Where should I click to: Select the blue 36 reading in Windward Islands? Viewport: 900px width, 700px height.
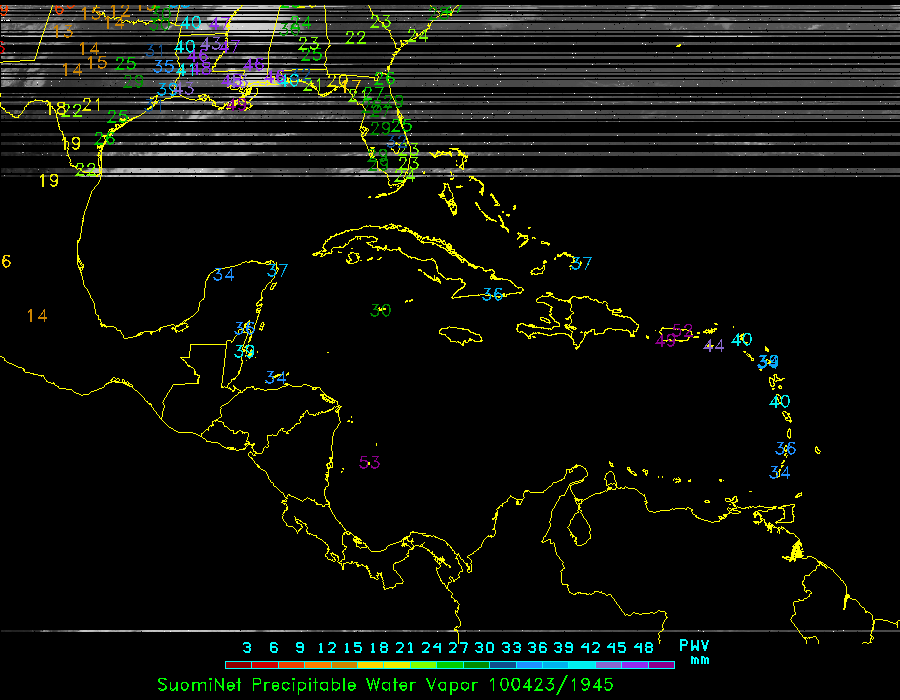785,449
